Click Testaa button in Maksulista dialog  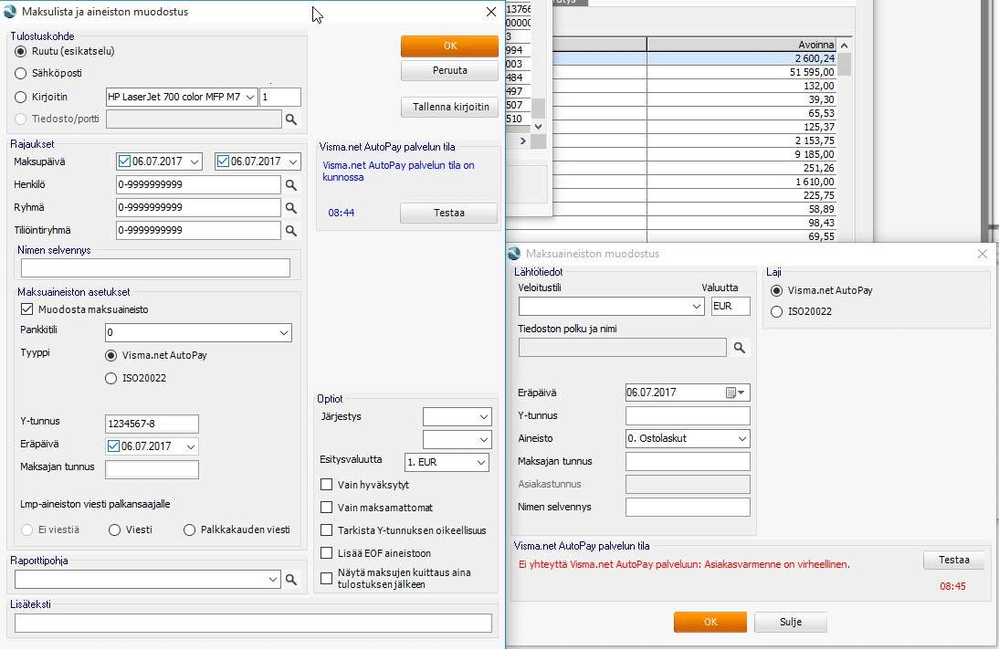449,213
